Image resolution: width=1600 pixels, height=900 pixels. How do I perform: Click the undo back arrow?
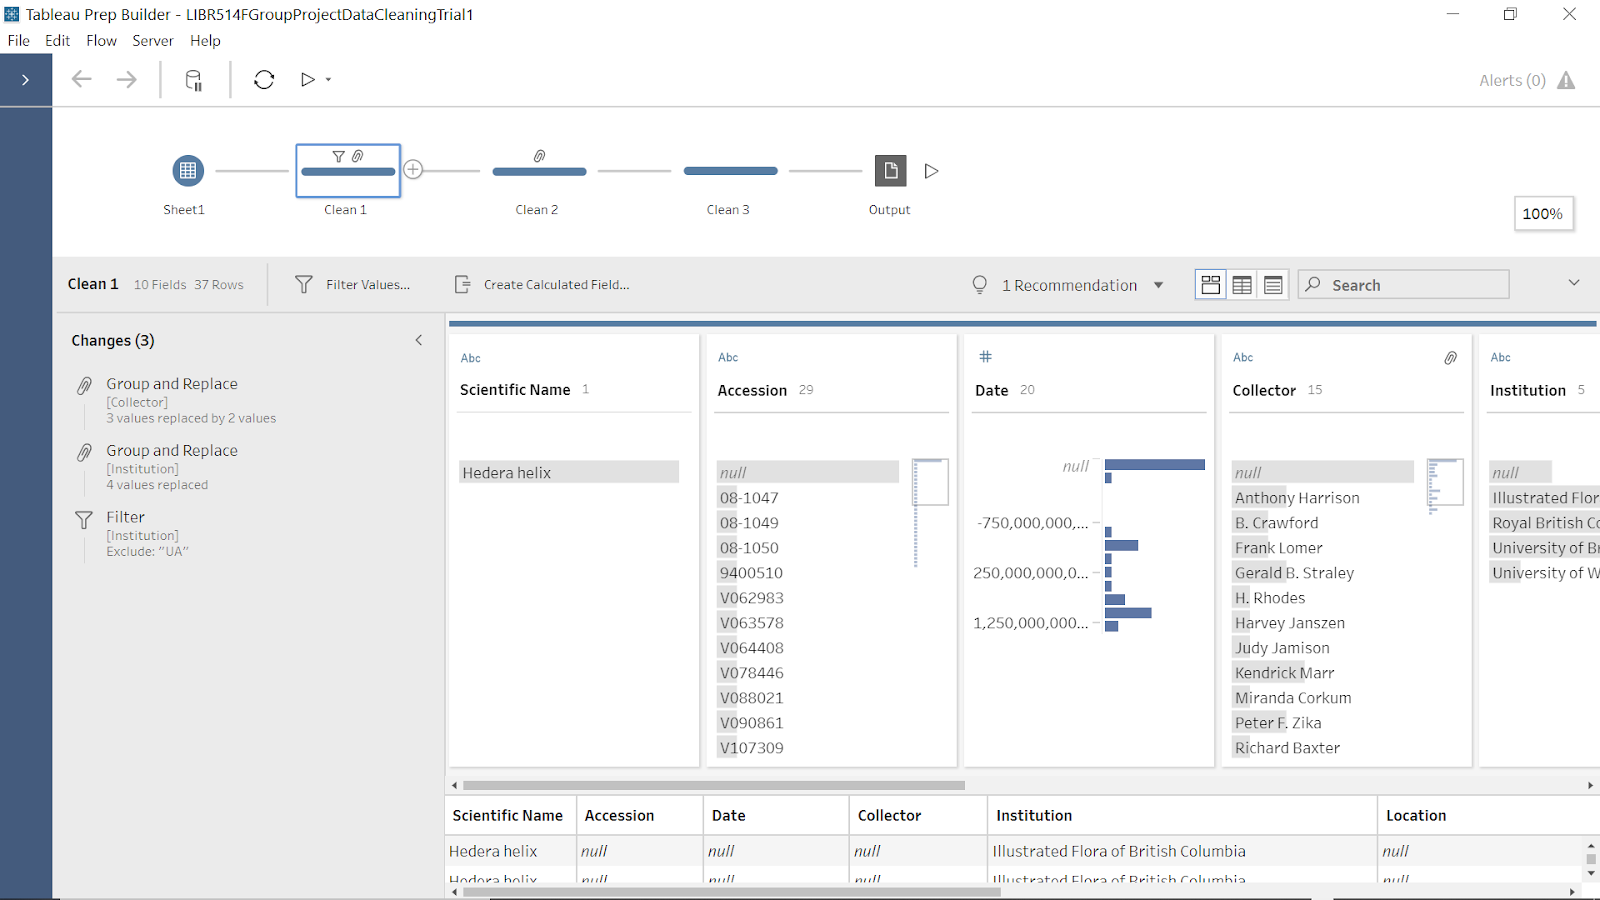[82, 80]
